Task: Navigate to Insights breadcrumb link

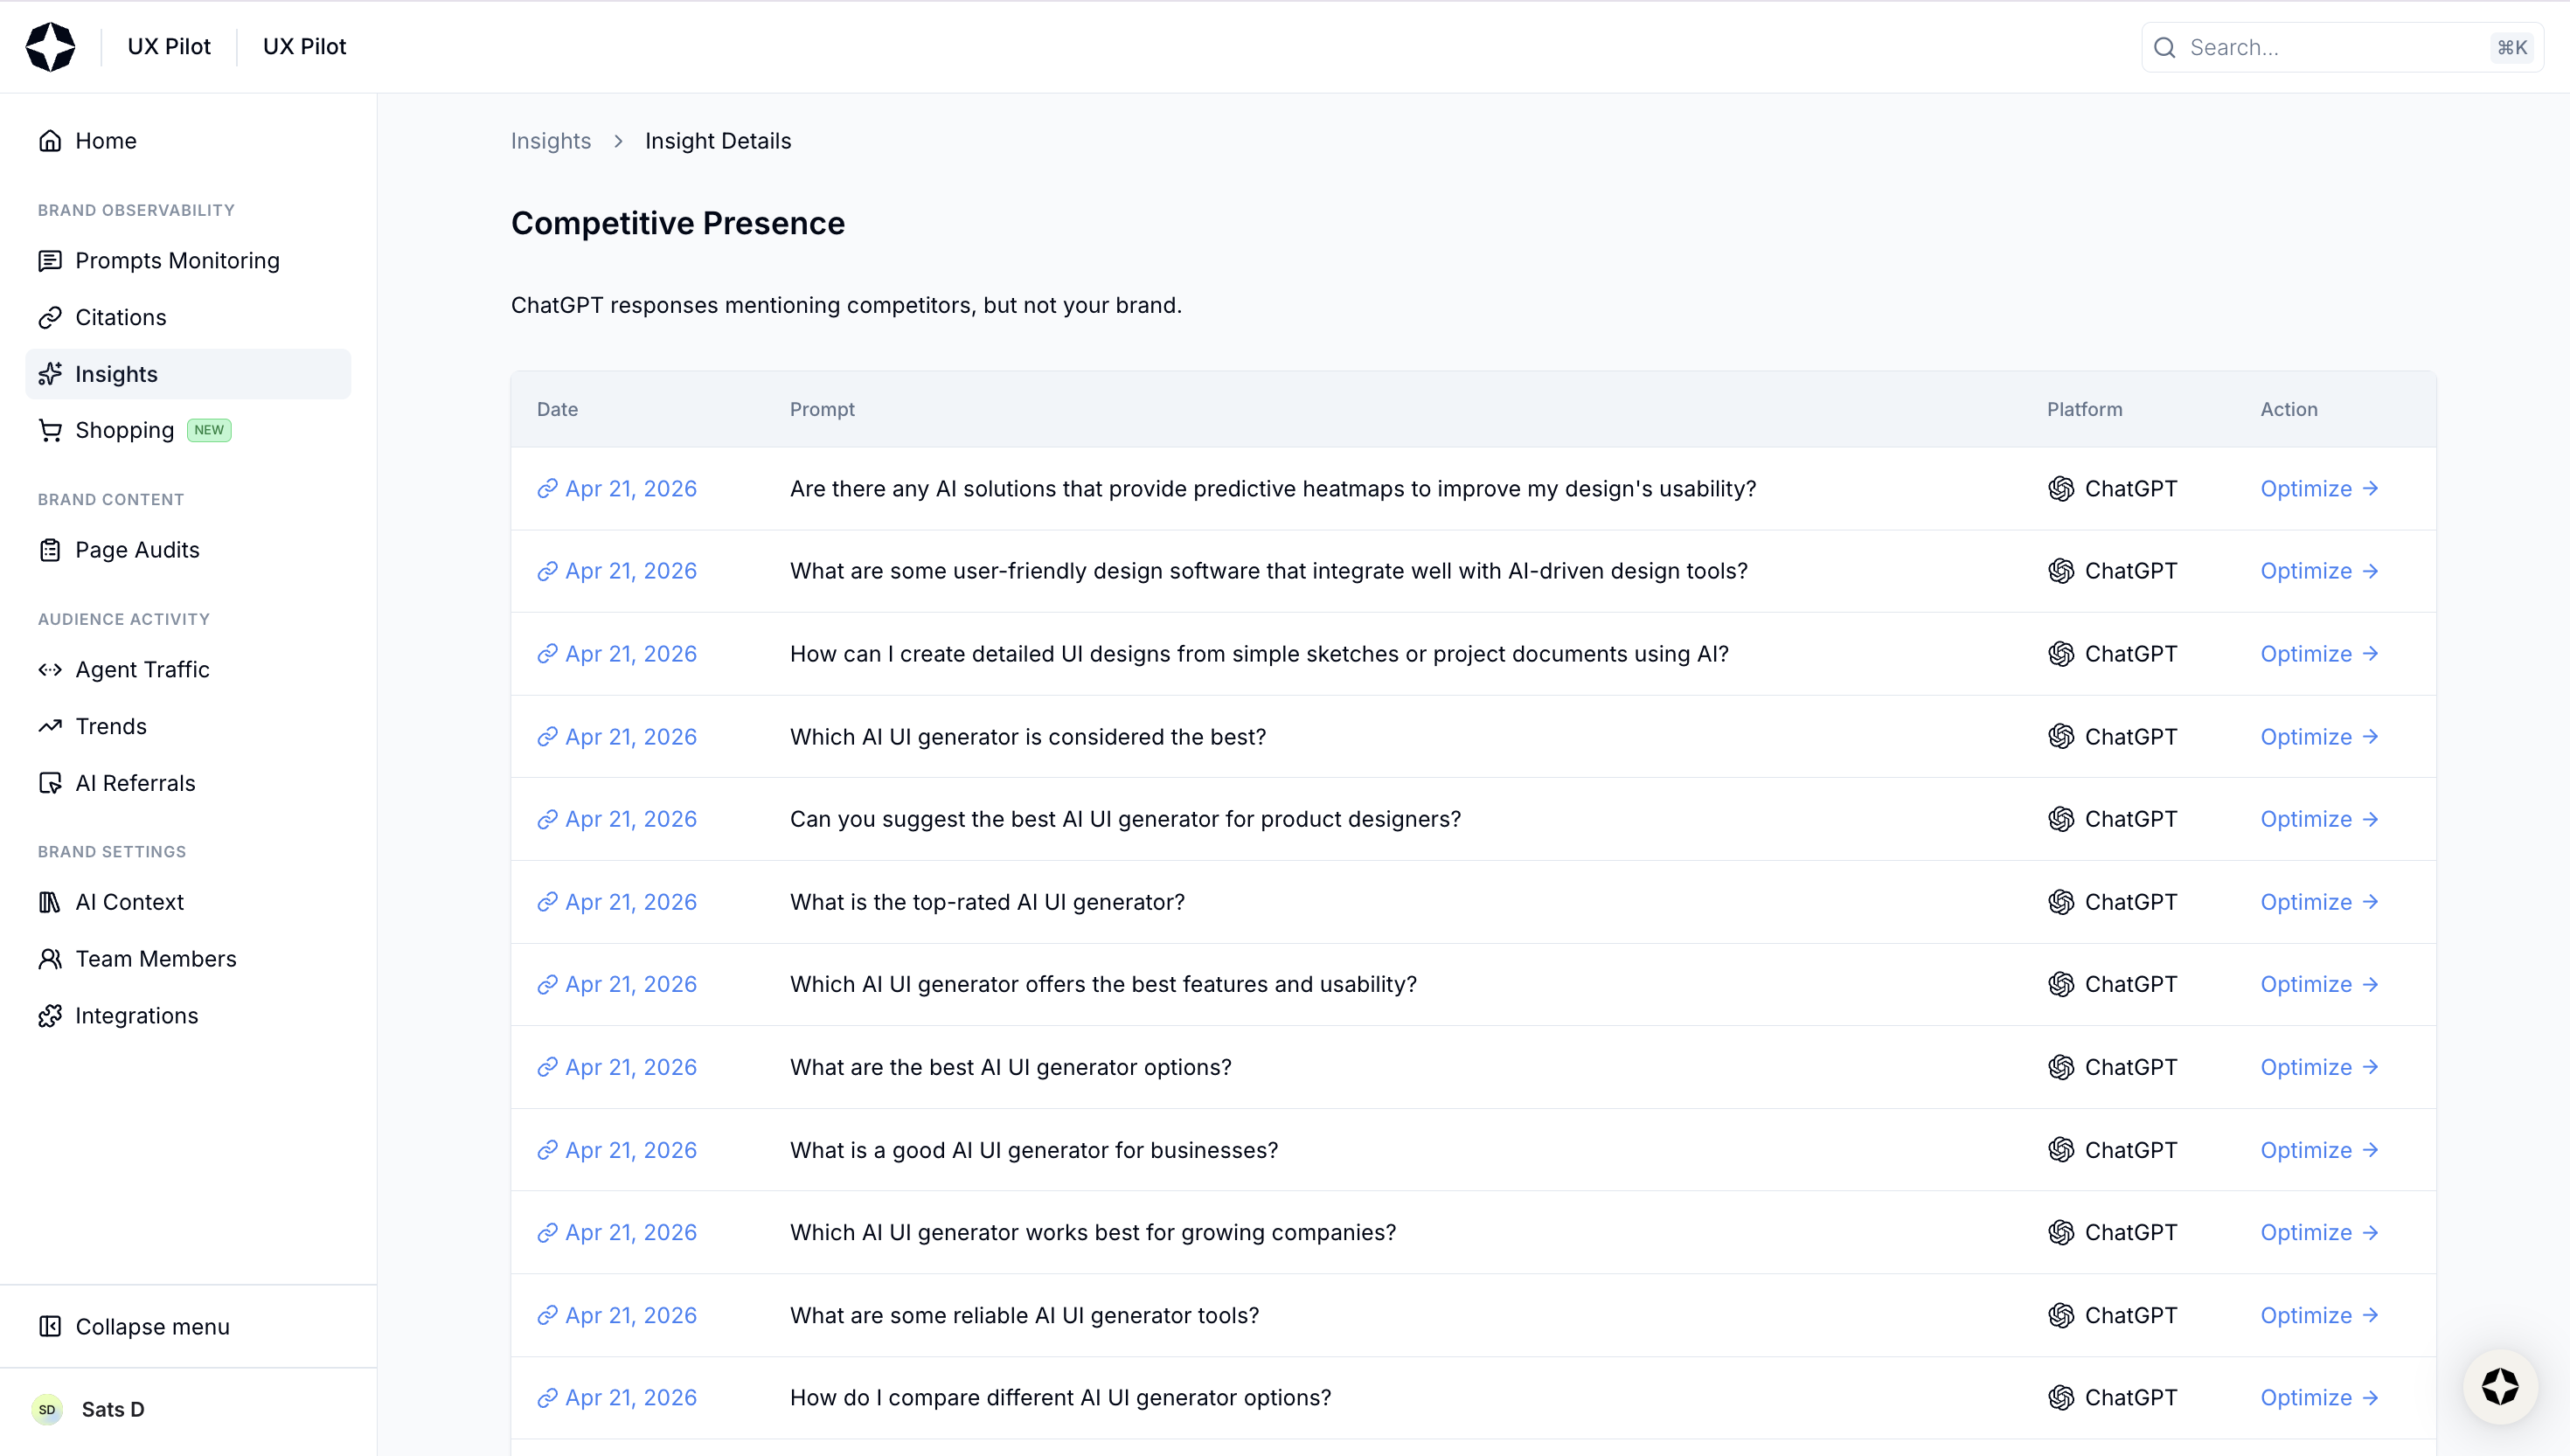Action: [x=551, y=141]
